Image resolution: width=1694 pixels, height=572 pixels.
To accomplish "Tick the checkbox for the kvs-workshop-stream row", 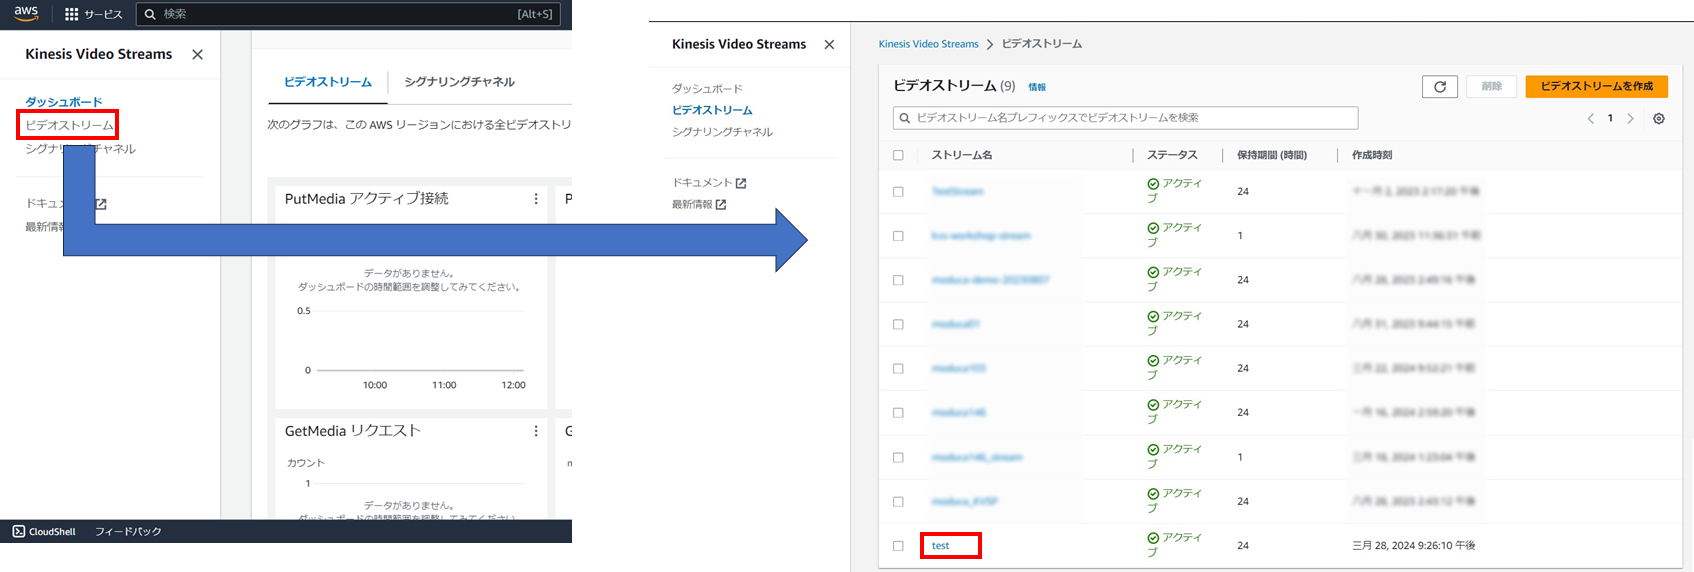I will coord(898,236).
